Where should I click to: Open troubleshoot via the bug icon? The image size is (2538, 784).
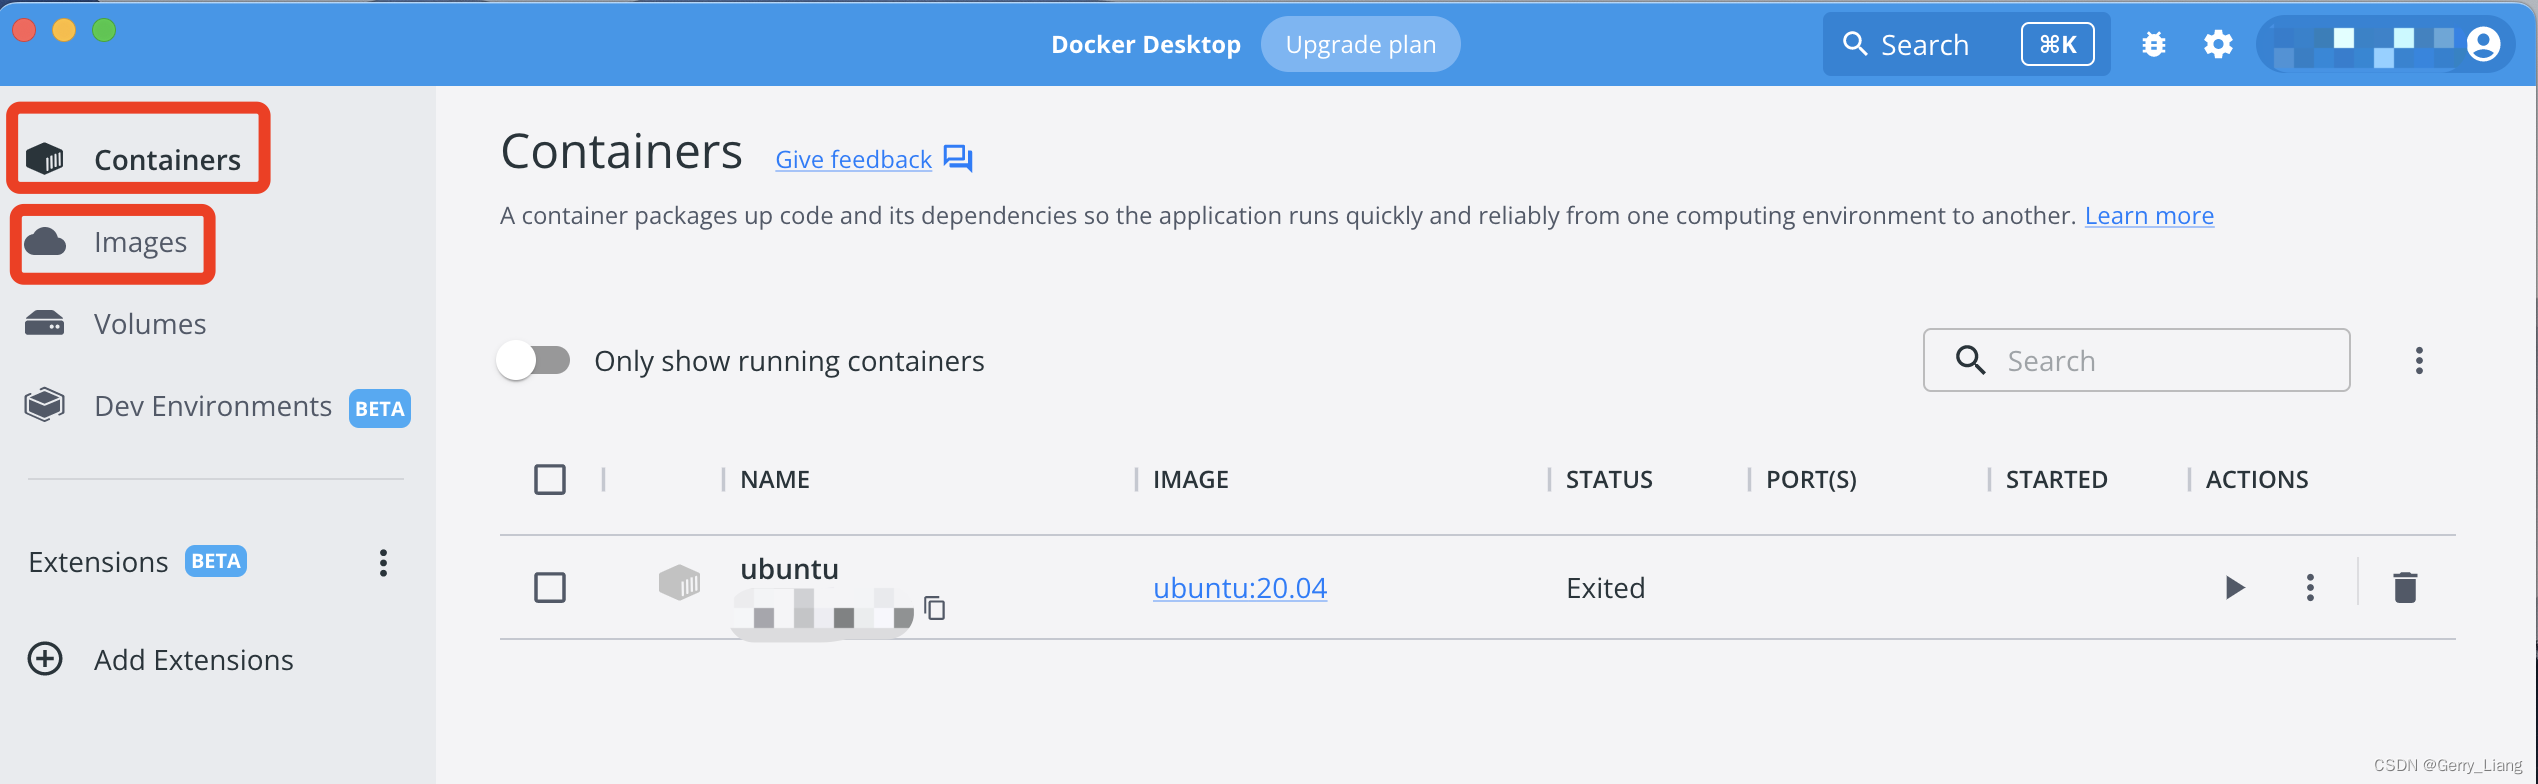[2154, 45]
